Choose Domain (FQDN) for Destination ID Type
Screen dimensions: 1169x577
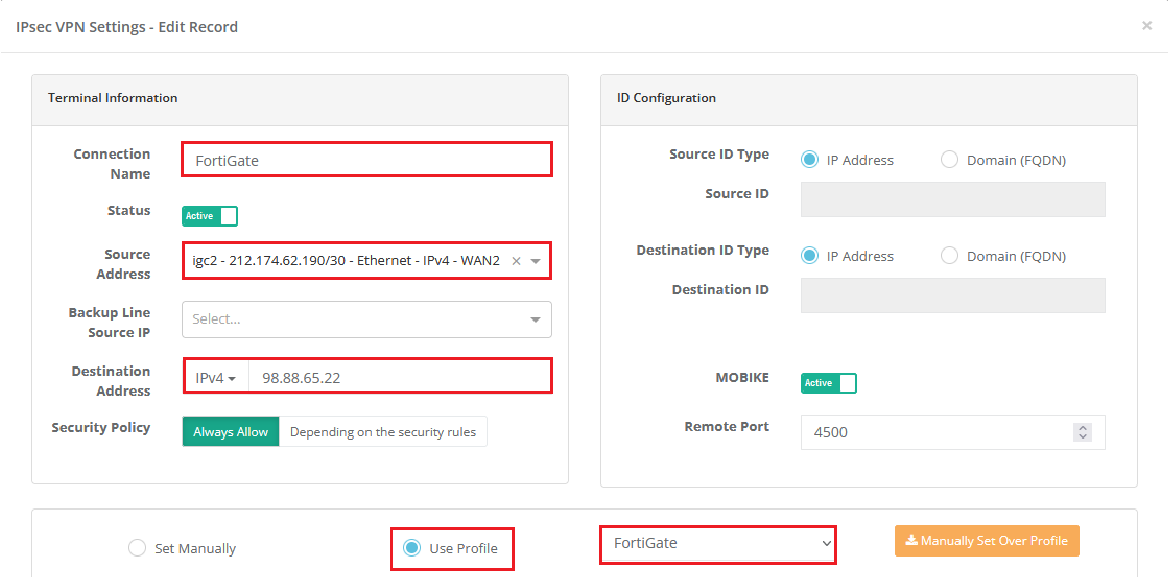point(950,256)
